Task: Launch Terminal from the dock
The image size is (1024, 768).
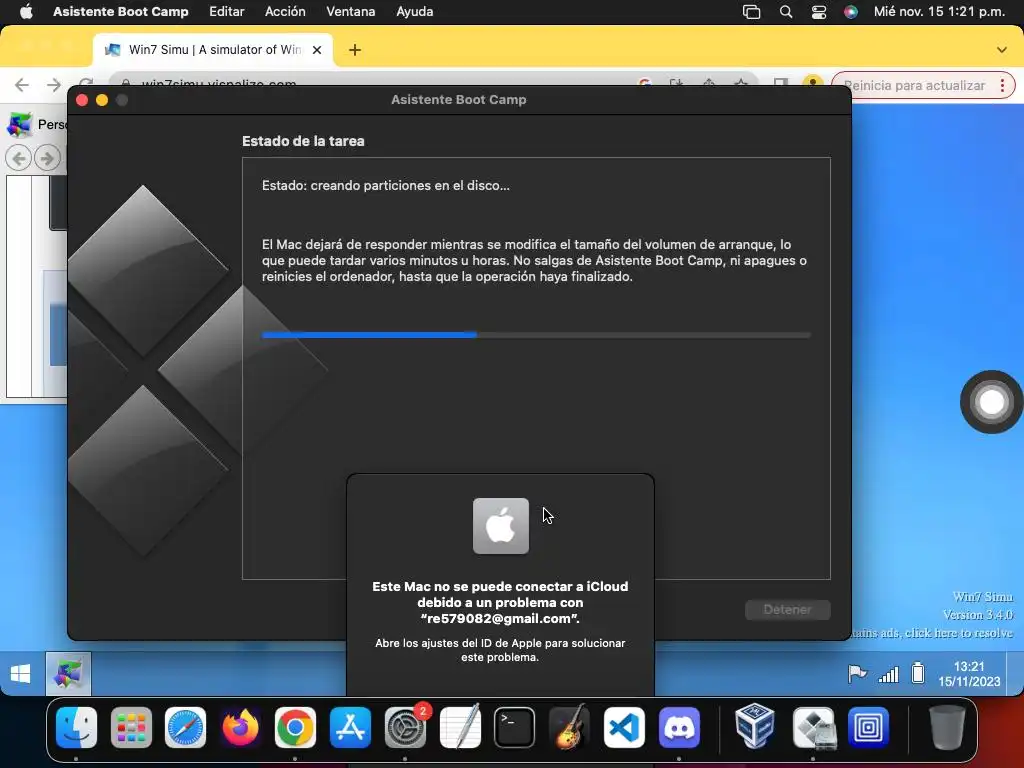Action: tap(515, 727)
